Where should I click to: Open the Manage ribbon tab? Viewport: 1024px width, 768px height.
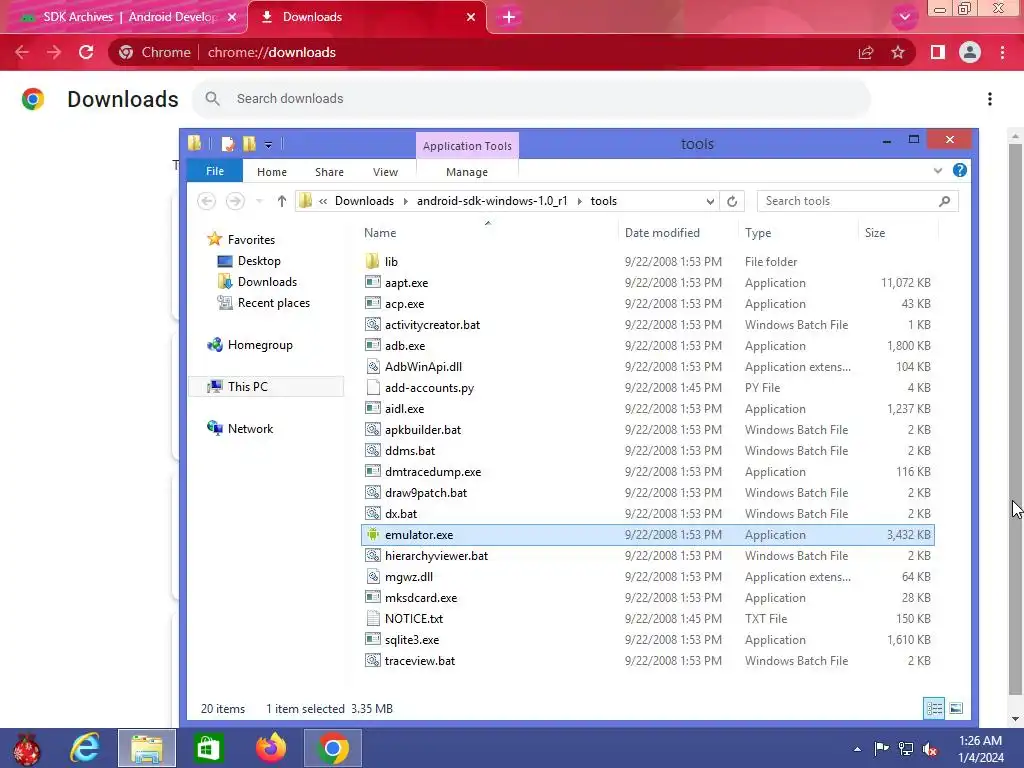click(467, 172)
